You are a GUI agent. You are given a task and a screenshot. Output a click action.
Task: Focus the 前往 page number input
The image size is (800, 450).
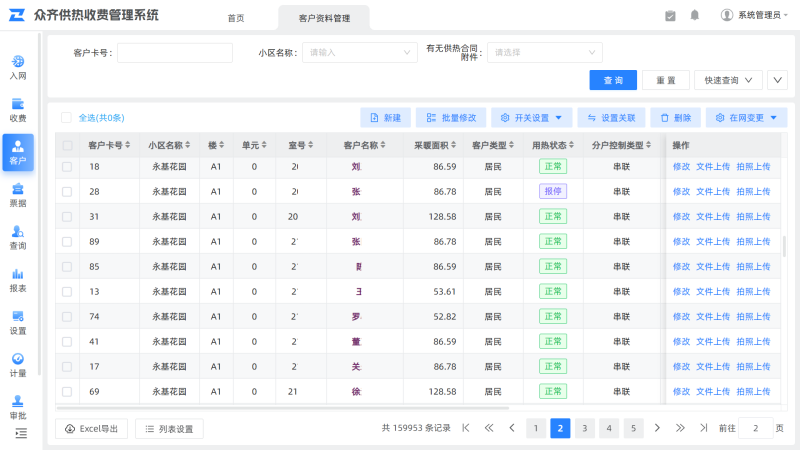[x=755, y=428]
